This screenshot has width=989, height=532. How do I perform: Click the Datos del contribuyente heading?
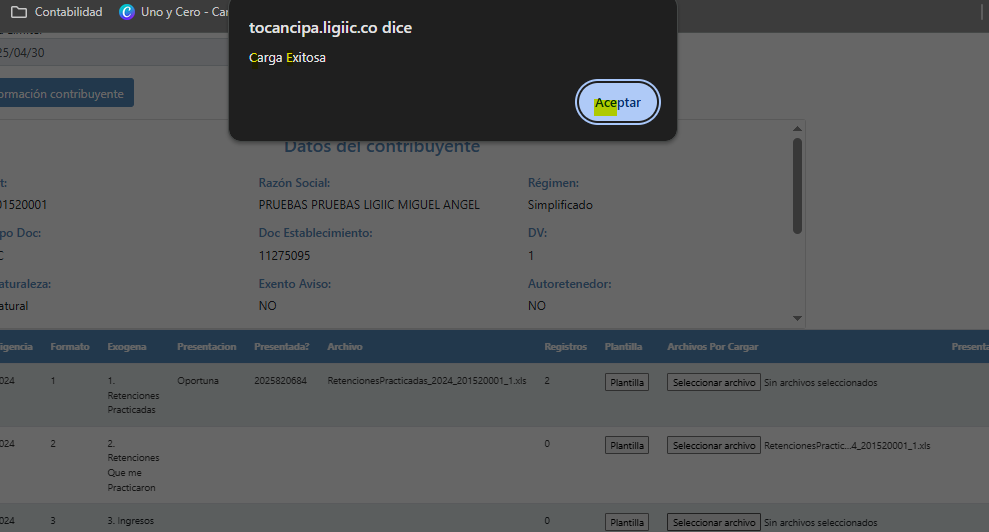pos(382,146)
